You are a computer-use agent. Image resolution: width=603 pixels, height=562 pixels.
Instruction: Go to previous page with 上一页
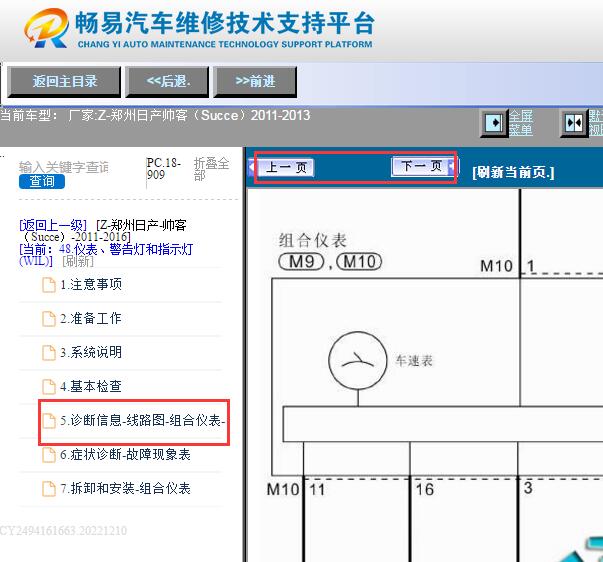click(282, 167)
